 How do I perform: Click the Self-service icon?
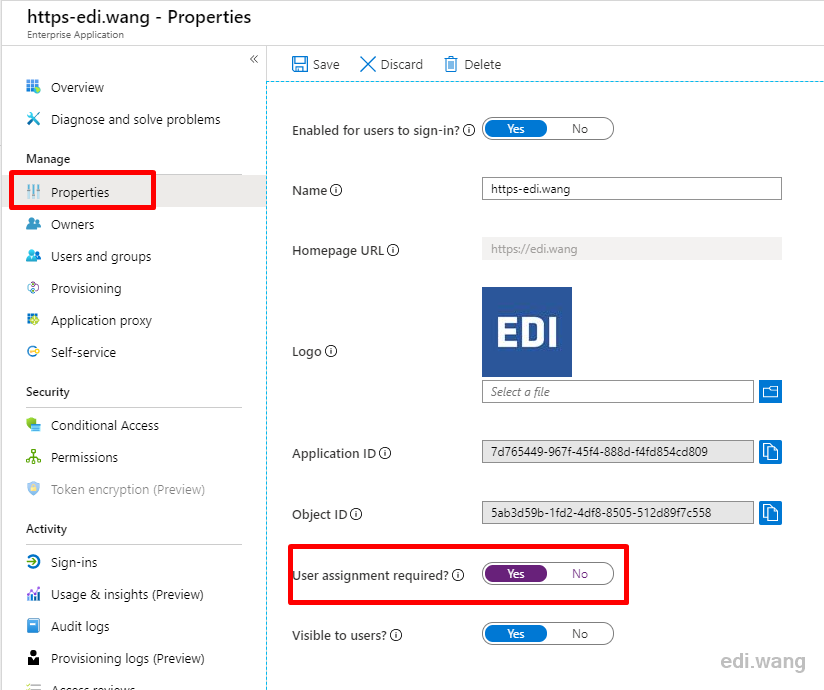(x=33, y=351)
